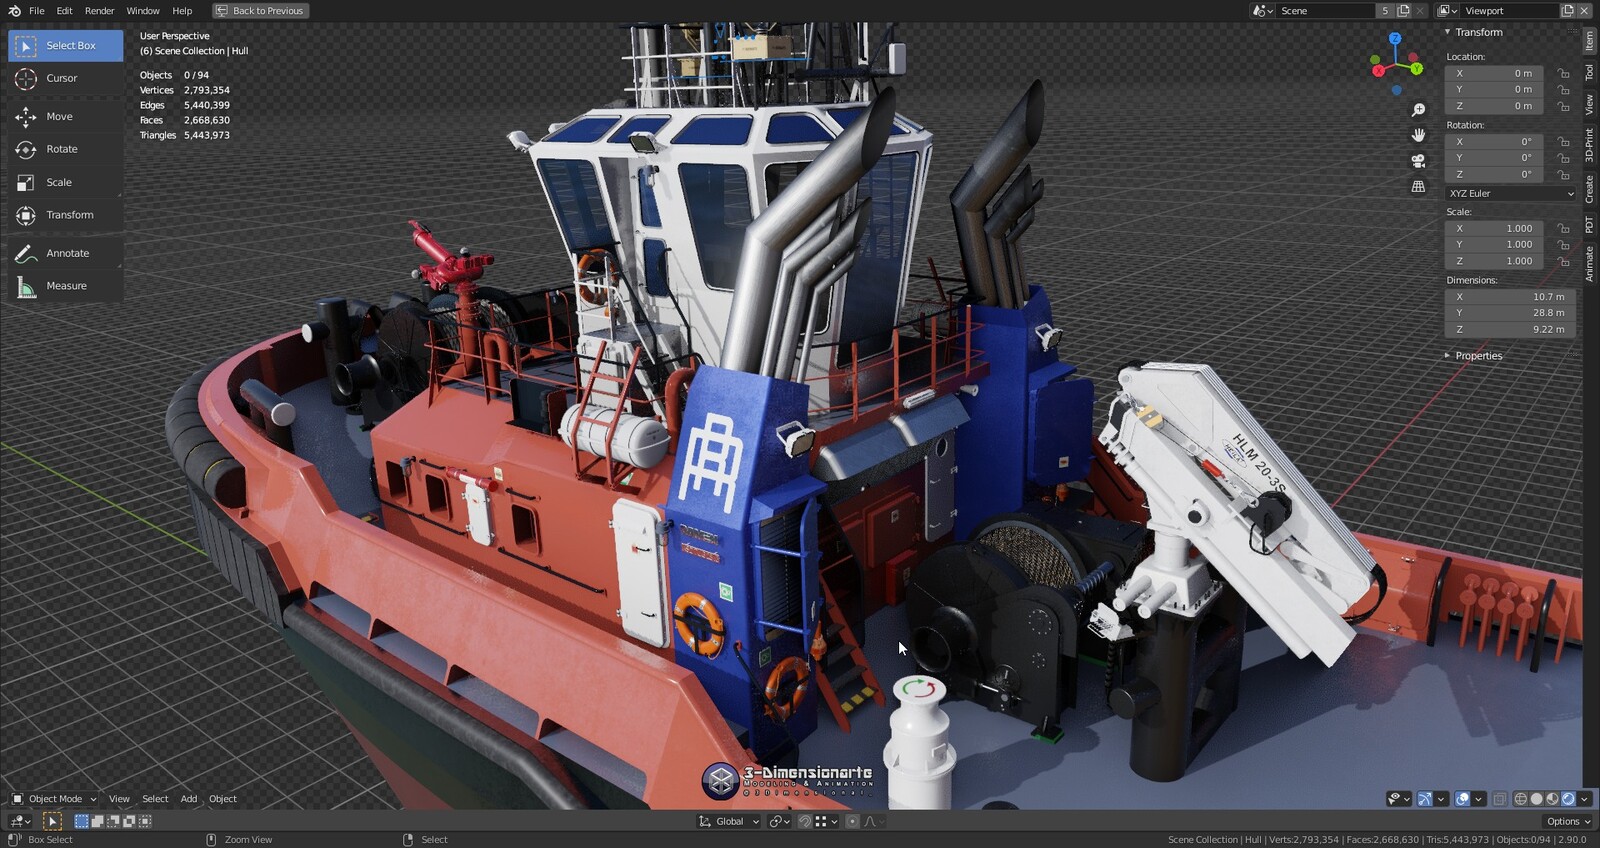Collapse the Transform panel
Image resolution: width=1600 pixels, height=848 pixels.
(1447, 32)
